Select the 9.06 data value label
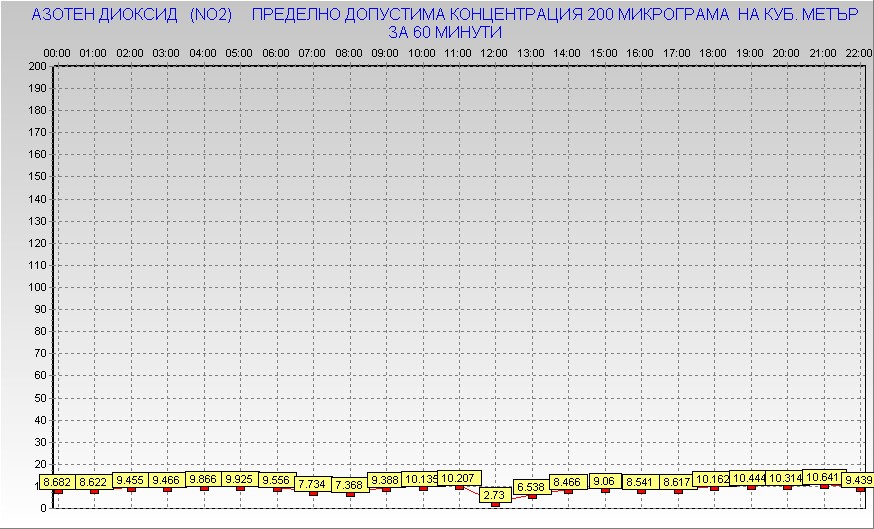The width and height of the screenshot is (874, 529). click(x=604, y=481)
